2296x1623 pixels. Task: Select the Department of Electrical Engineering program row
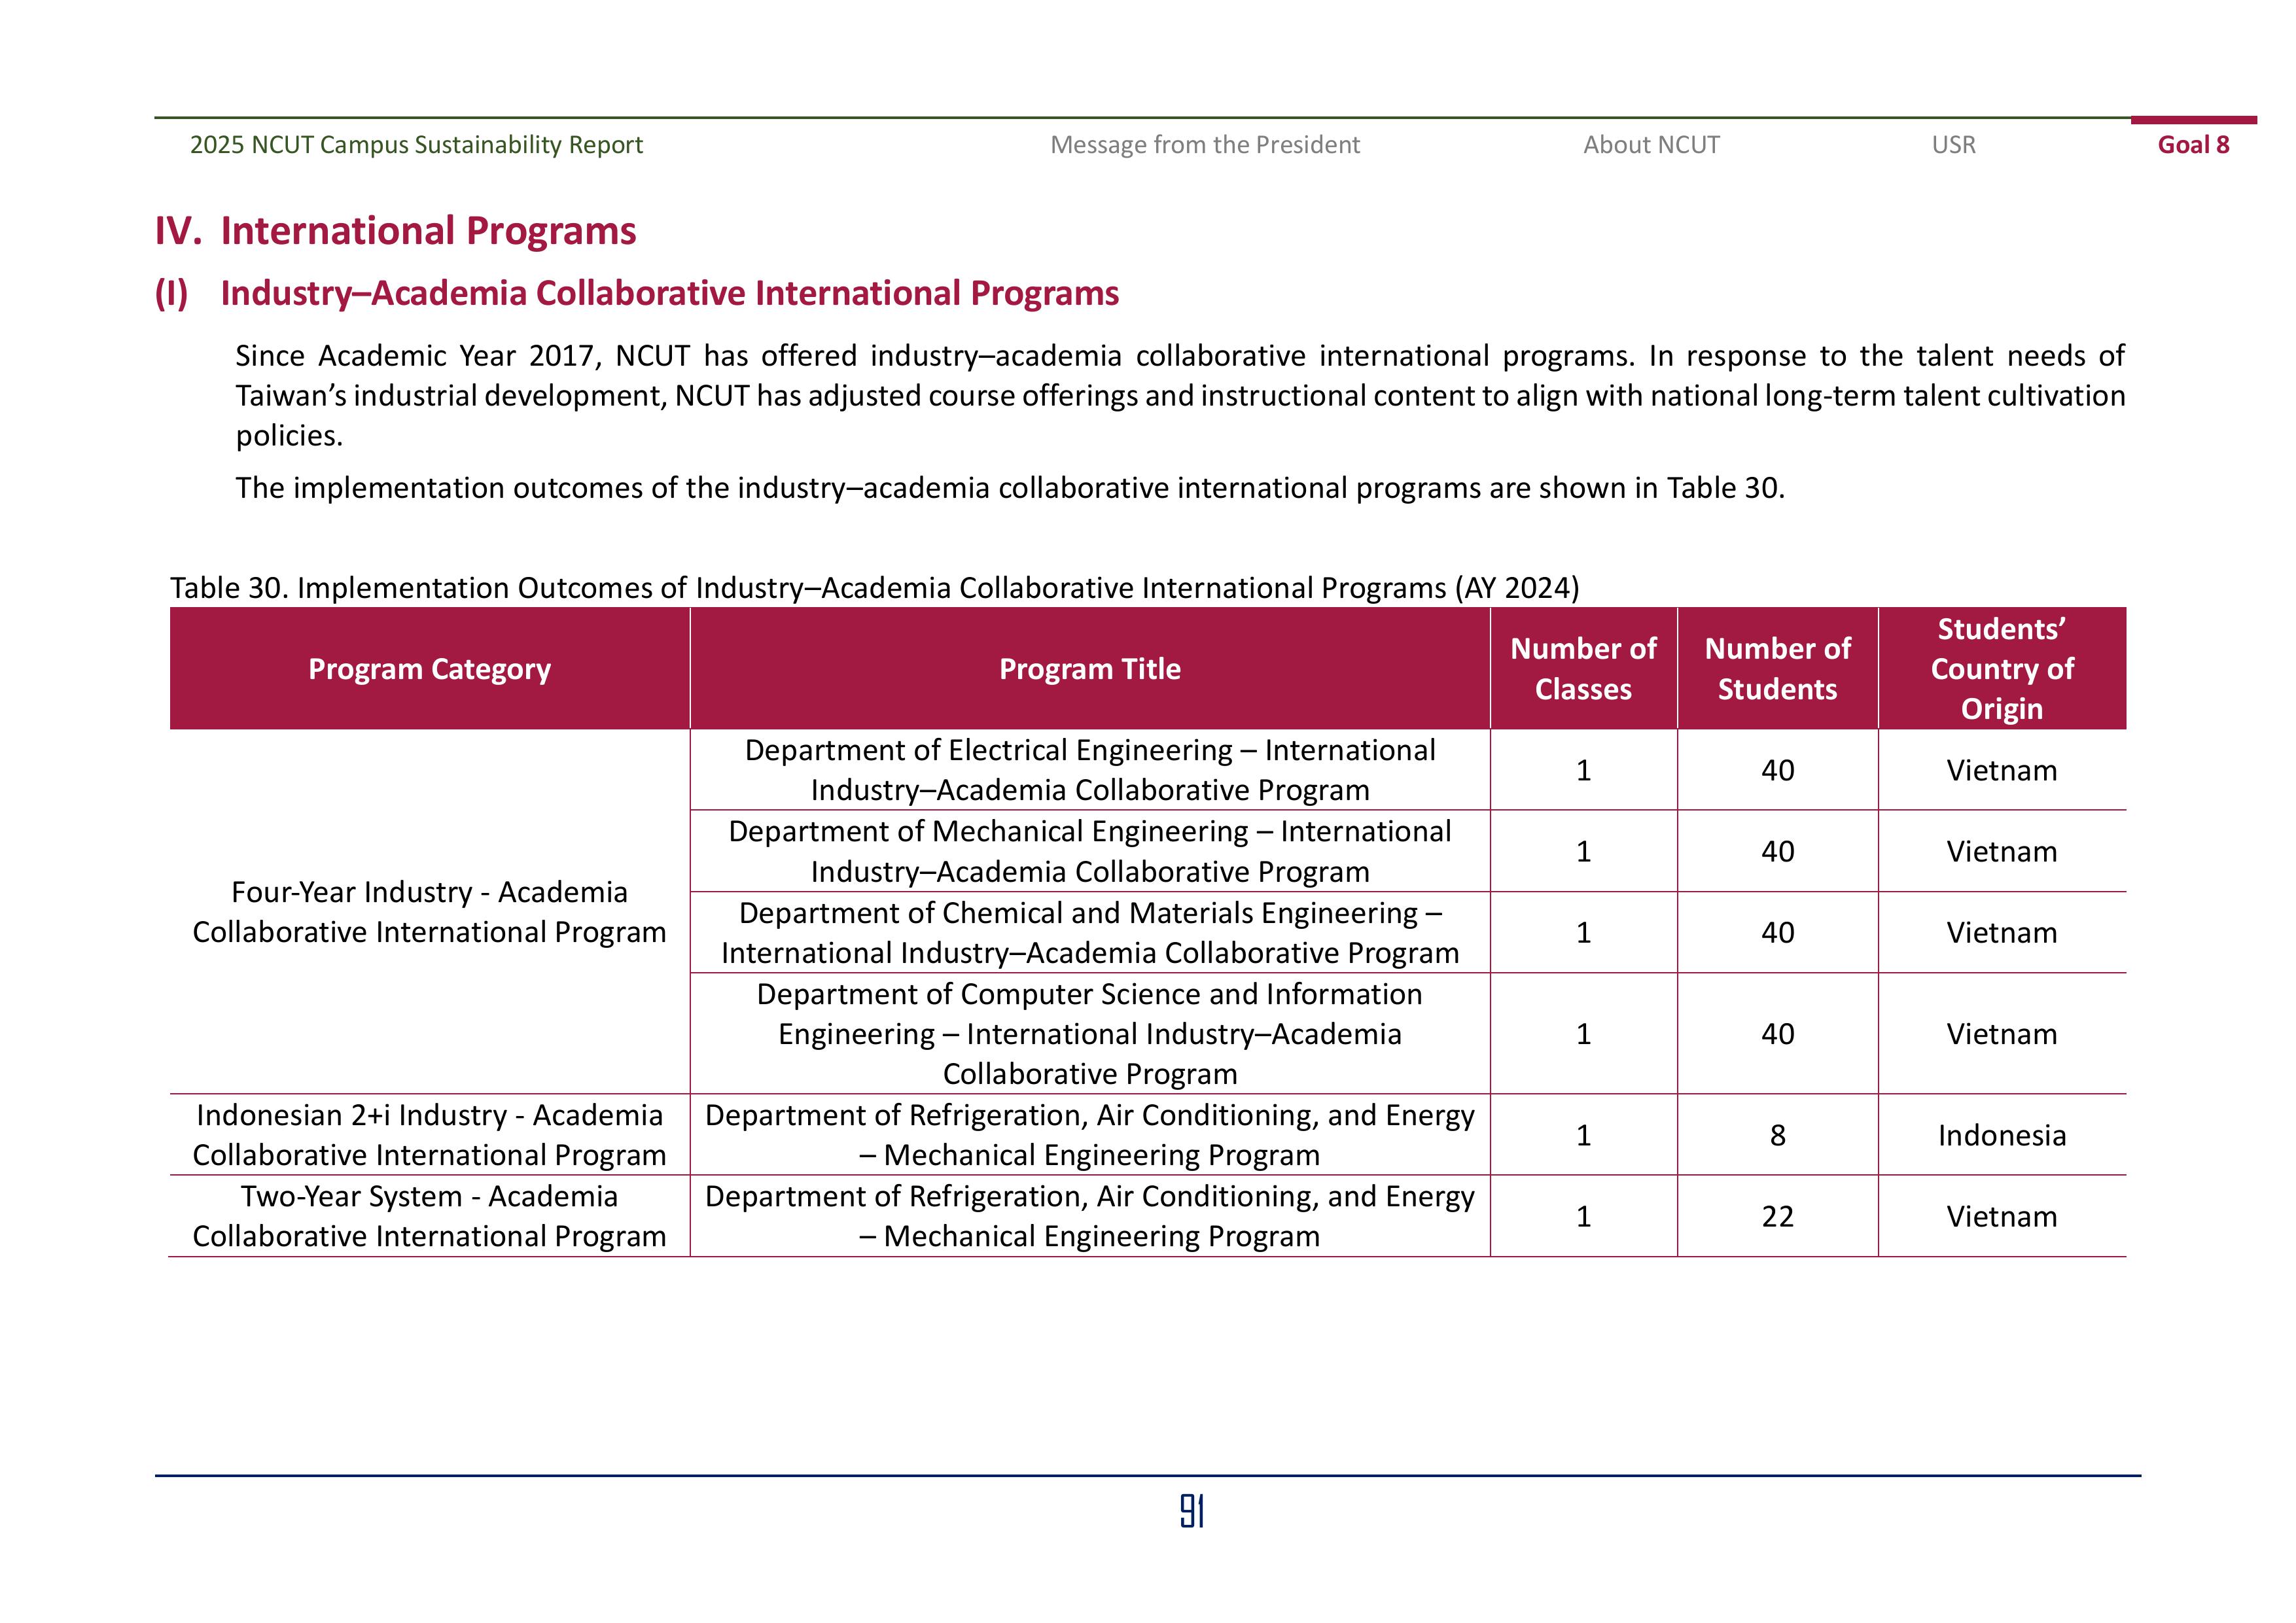[1089, 770]
